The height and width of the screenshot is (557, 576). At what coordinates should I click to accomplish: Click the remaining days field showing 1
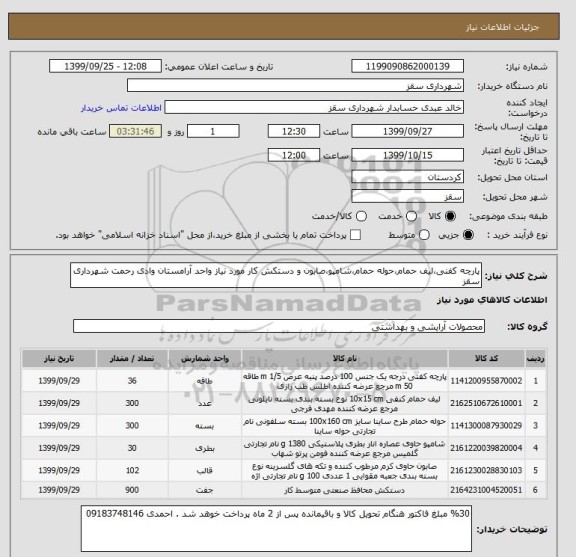click(x=213, y=131)
